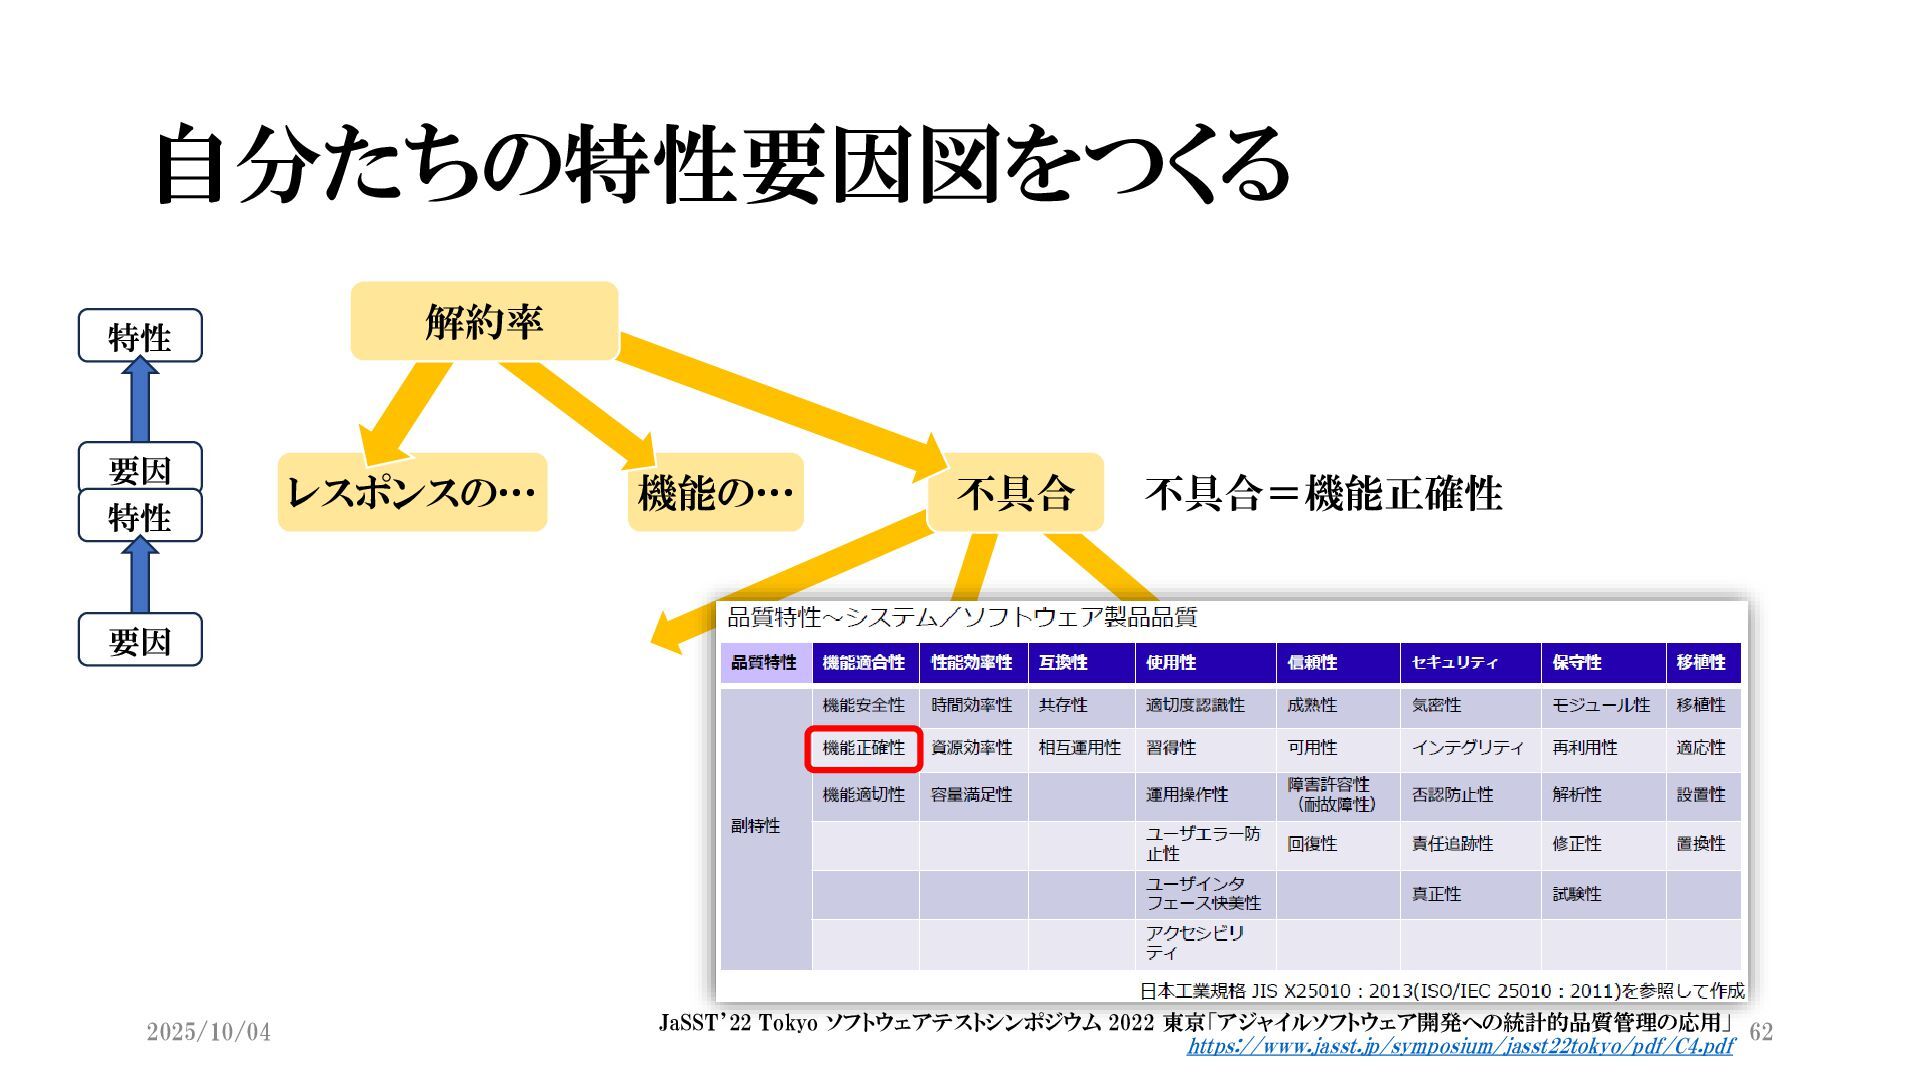Viewport: 1920px width, 1080px height.
Task: Click slide number 62
Action: [x=1761, y=1032]
